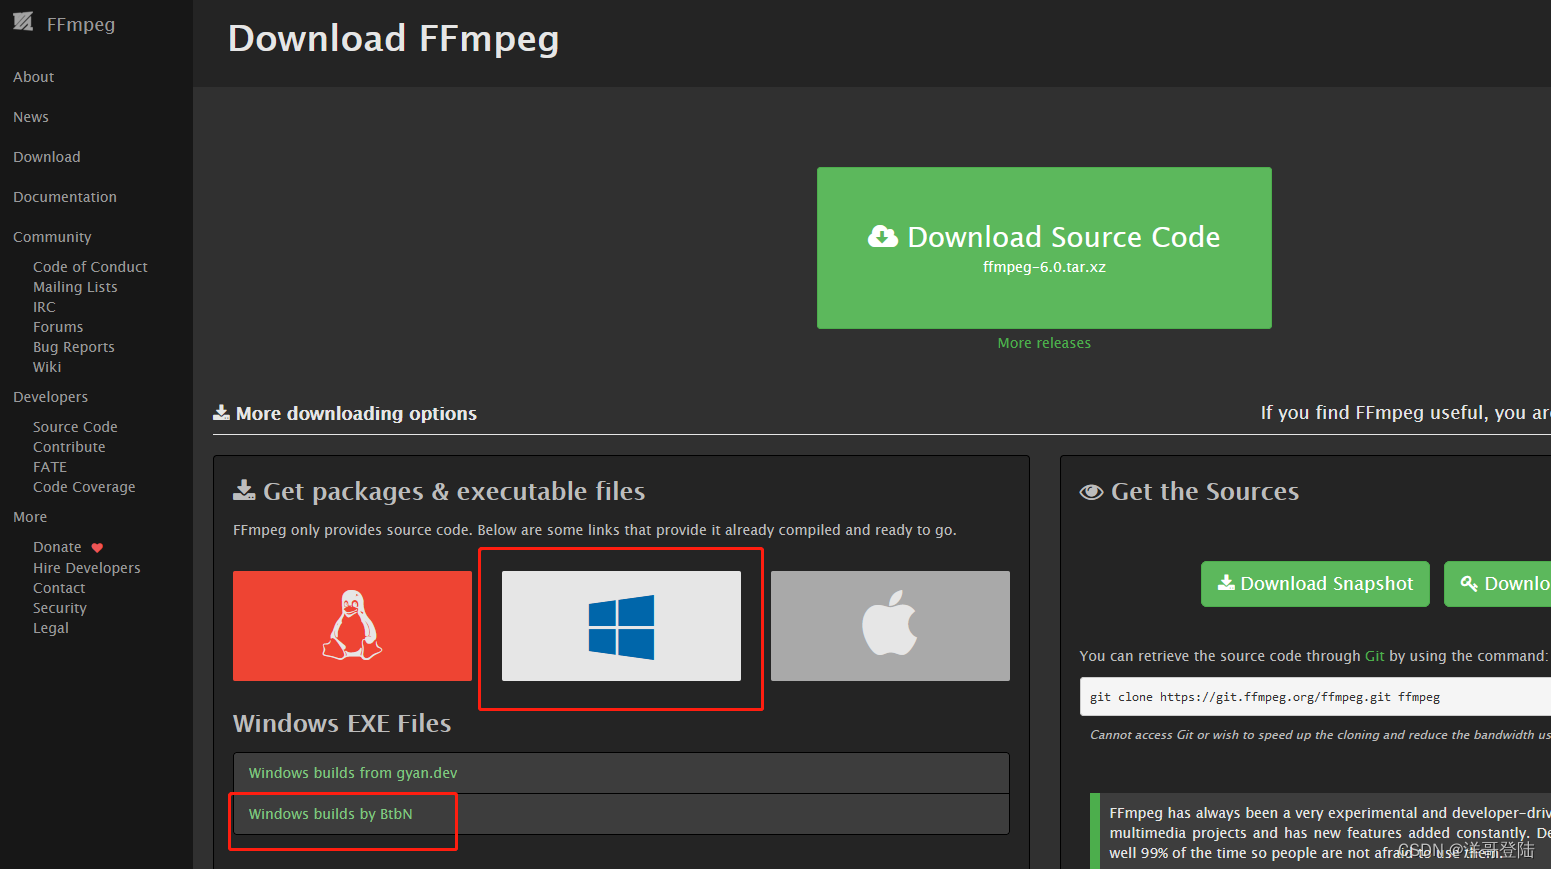Open the About page in sidebar
Viewport: 1551px width, 869px height.
pos(33,77)
